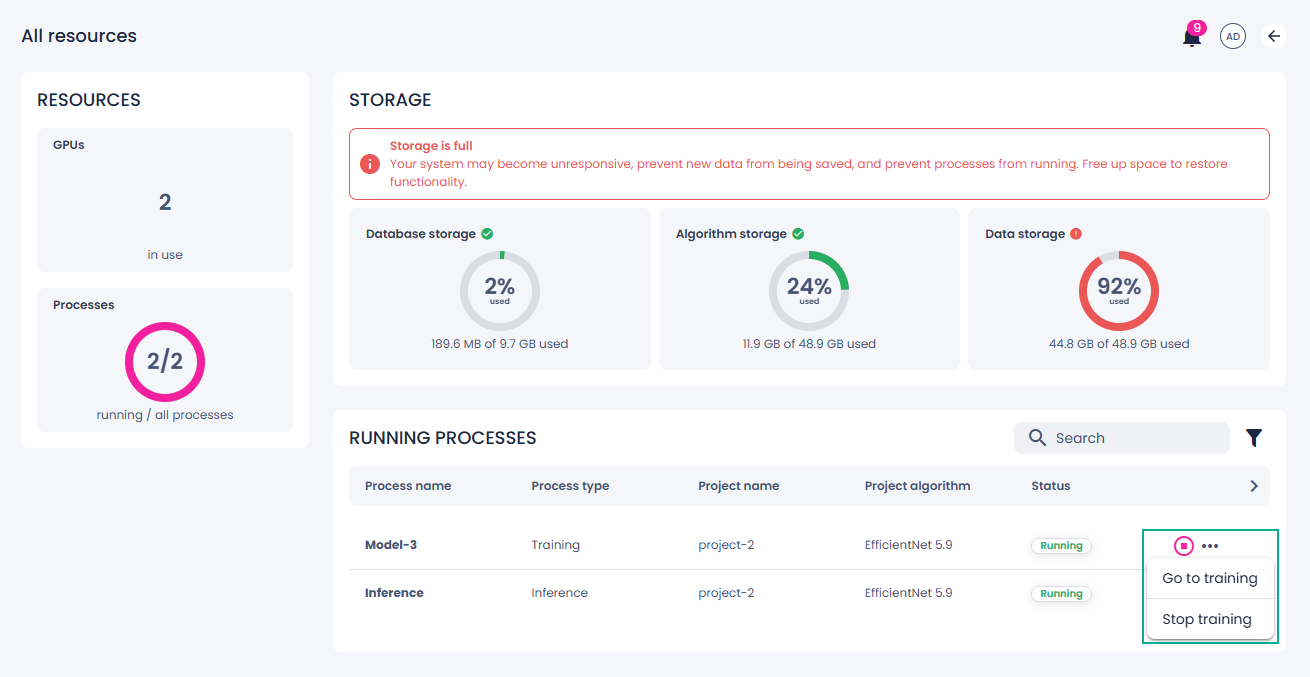
Task: Open the AD user avatar menu
Action: [x=1233, y=37]
